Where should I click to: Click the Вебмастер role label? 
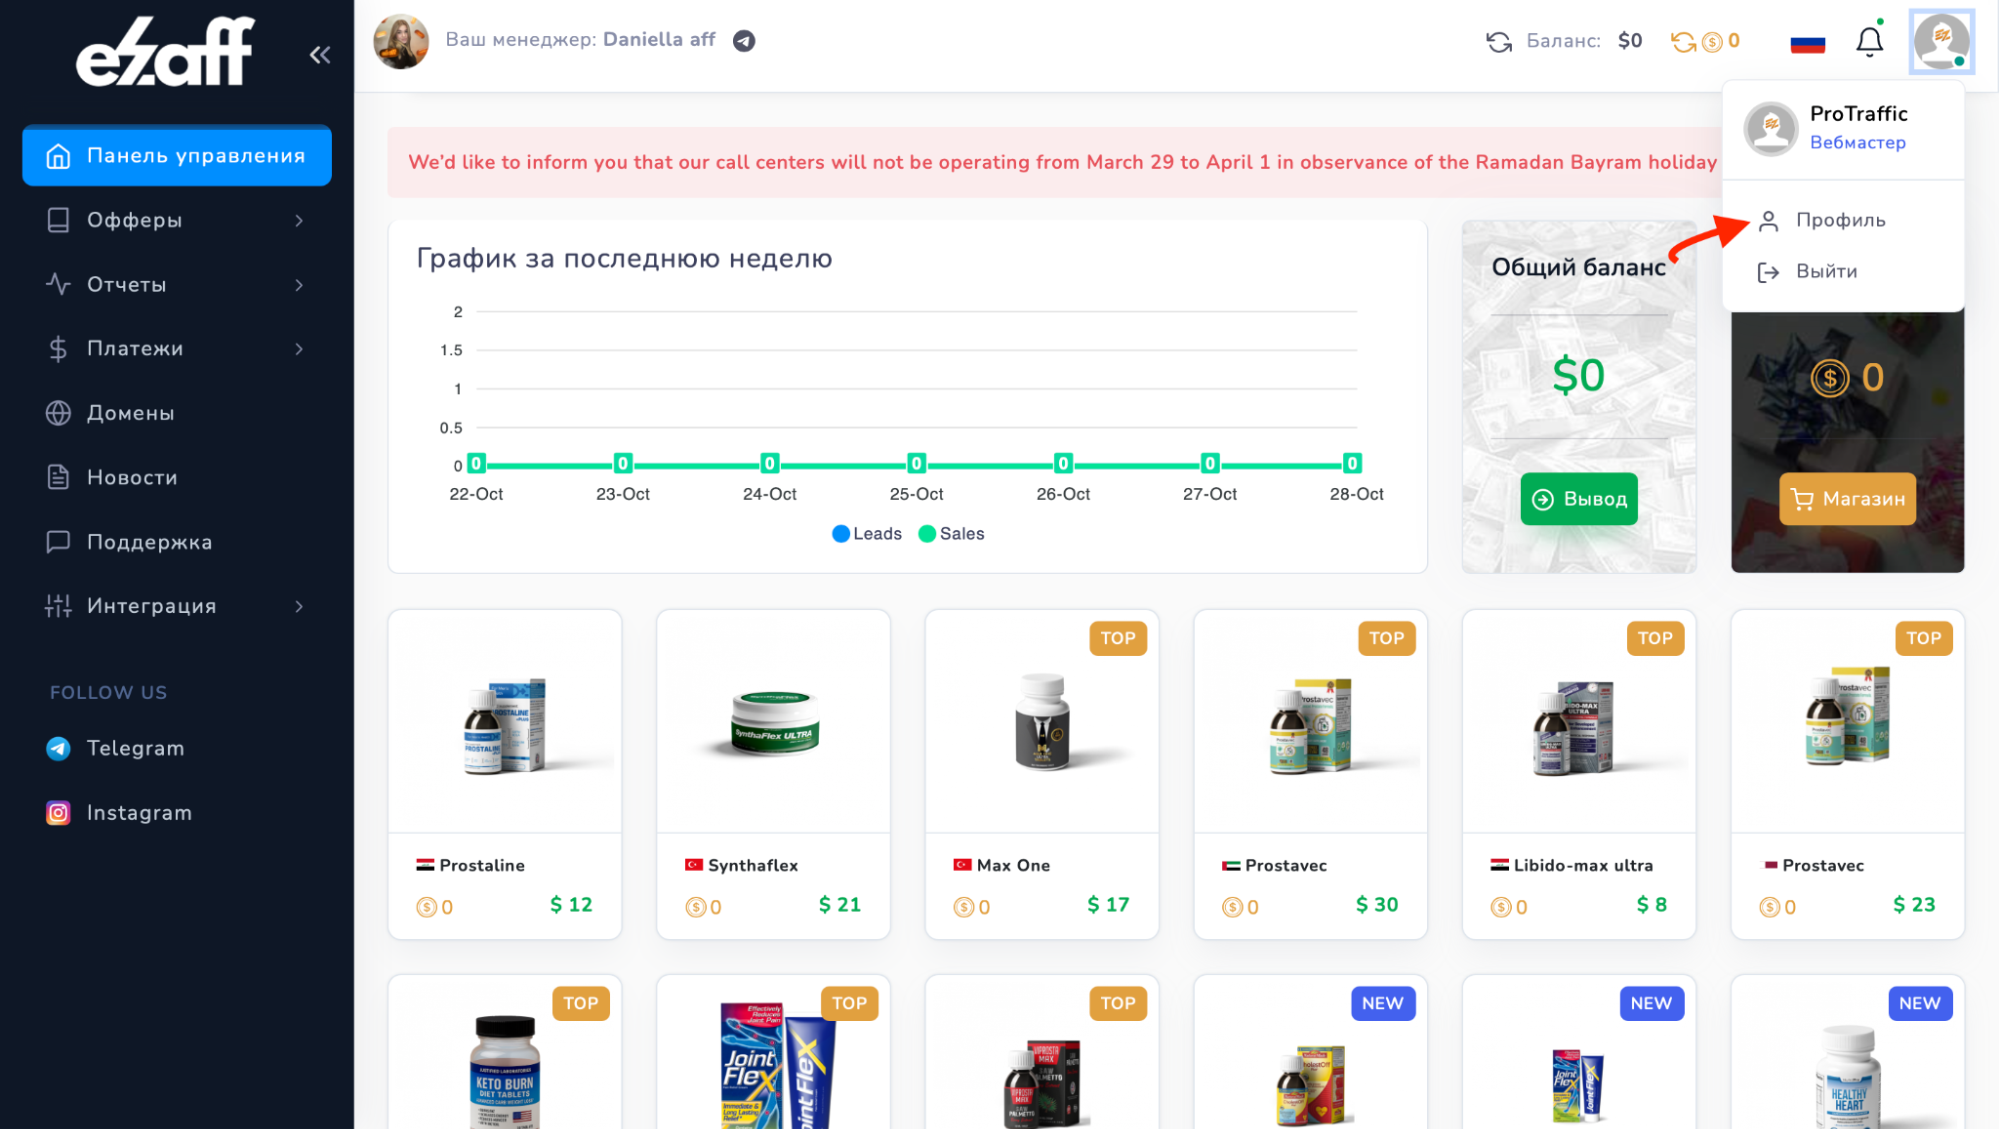[1857, 143]
